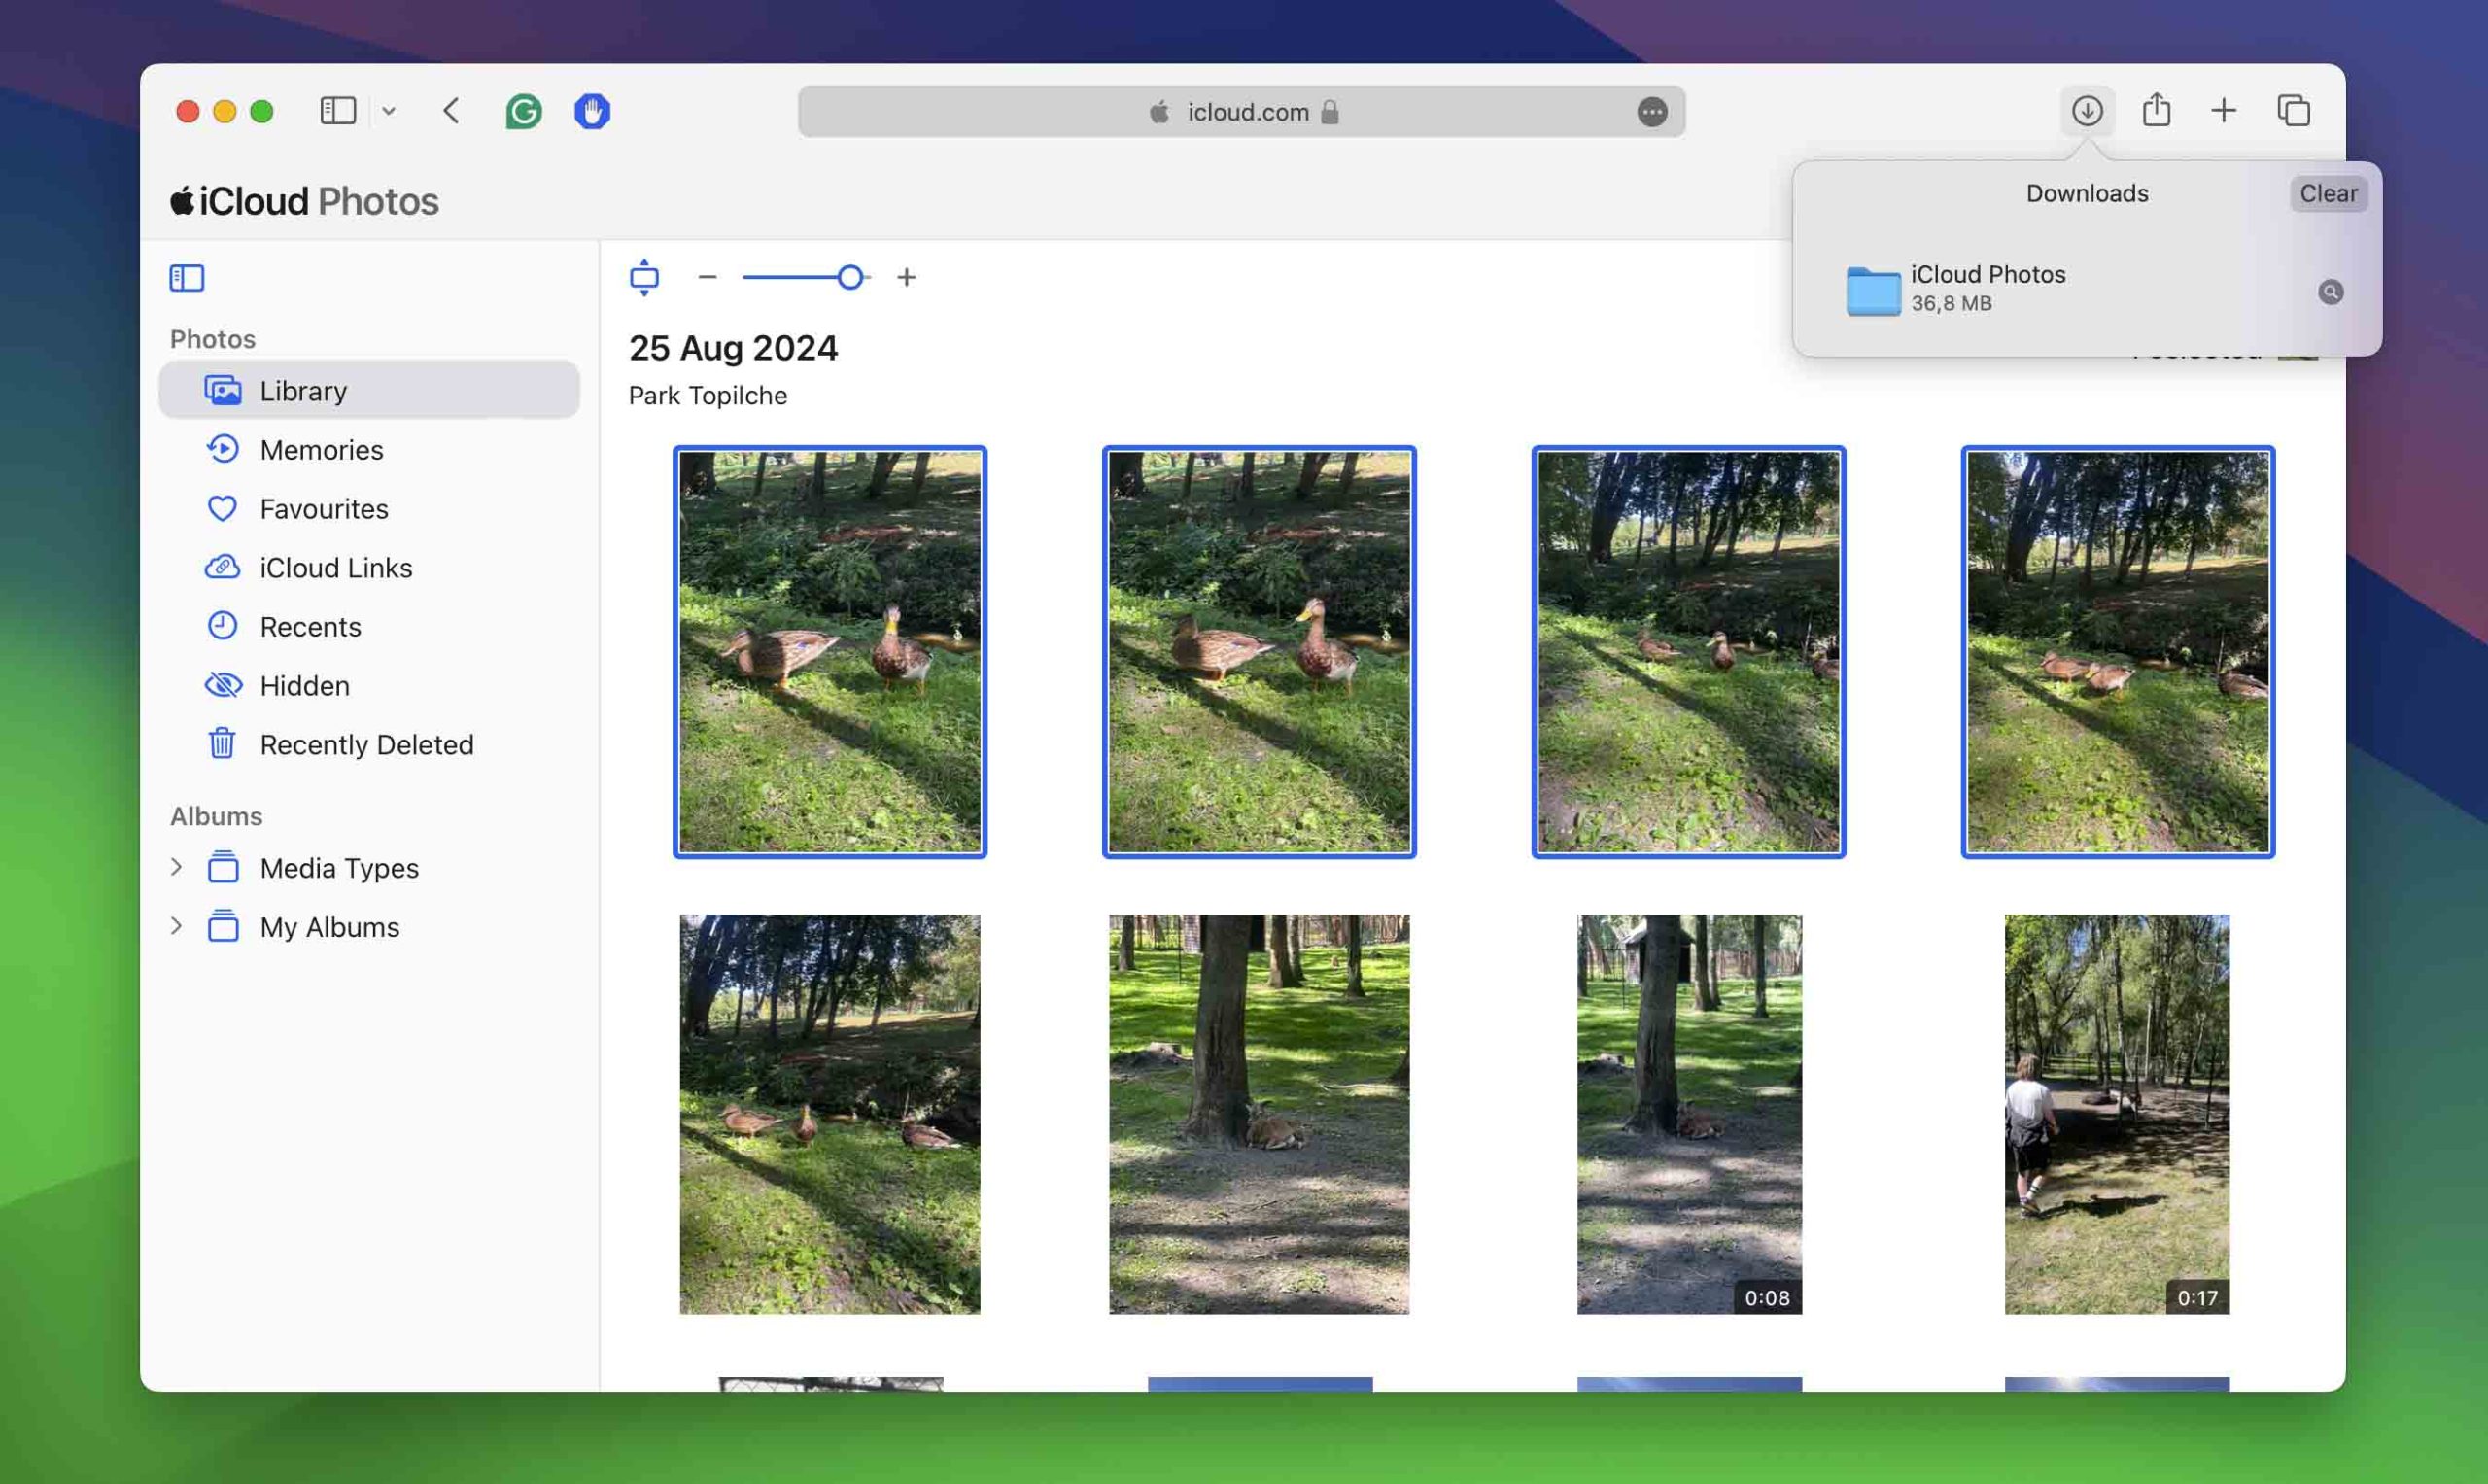Click the iCloud Photos sidebar icon
The image size is (2488, 1484).
(186, 277)
